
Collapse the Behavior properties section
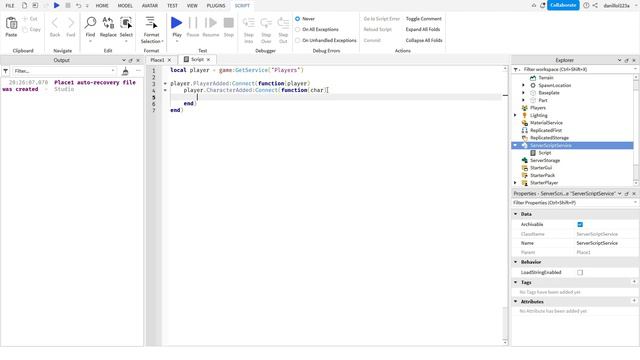click(516, 262)
